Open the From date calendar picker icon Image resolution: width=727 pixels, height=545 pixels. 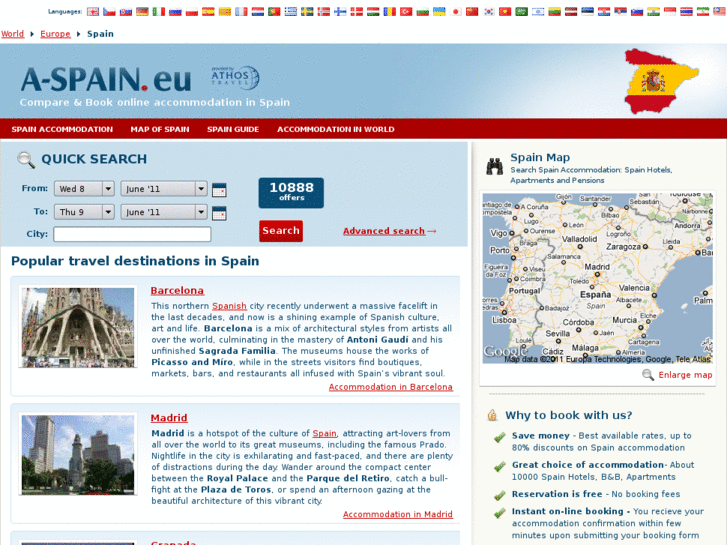pyautogui.click(x=219, y=190)
